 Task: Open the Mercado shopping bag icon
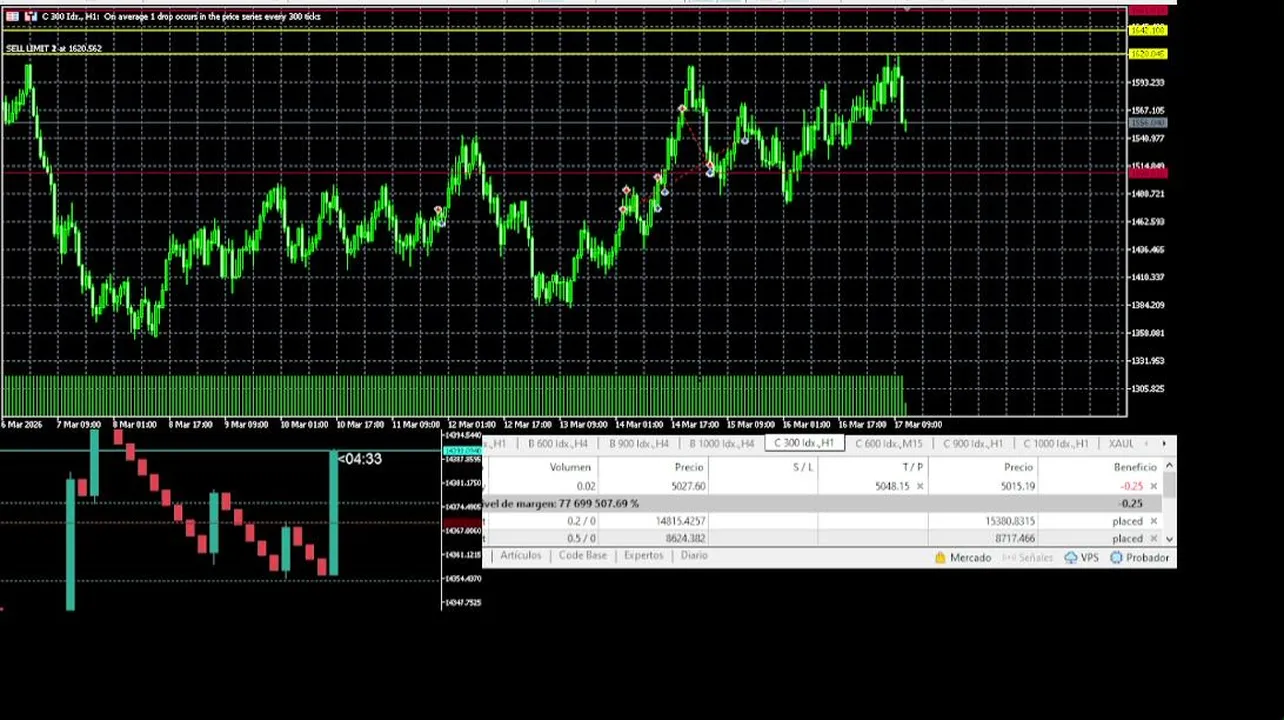[940, 558]
